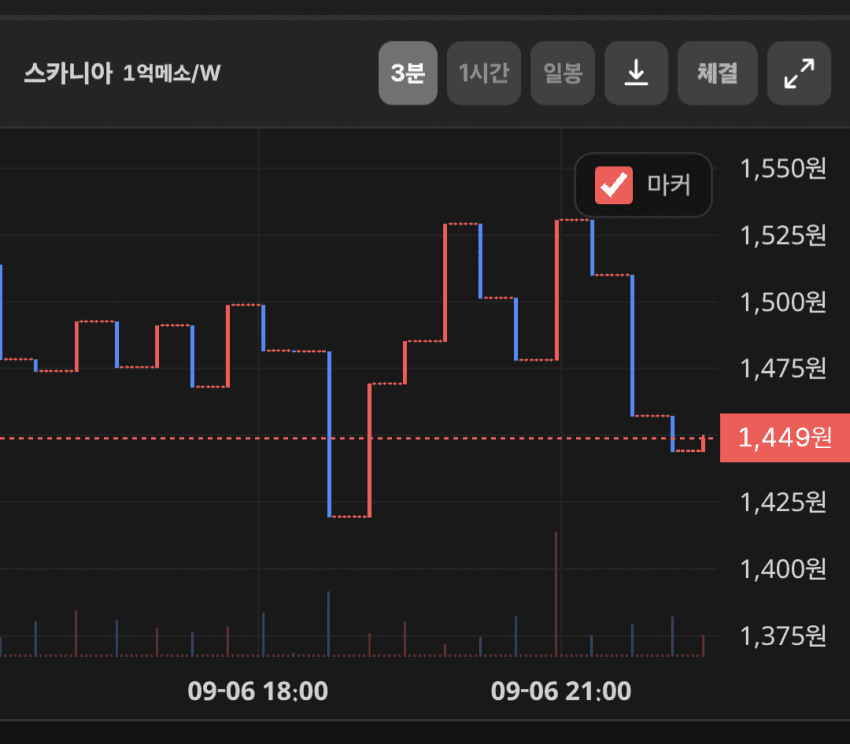Select the 스카니아 chart title
The width and height of the screenshot is (850, 744).
tap(68, 73)
